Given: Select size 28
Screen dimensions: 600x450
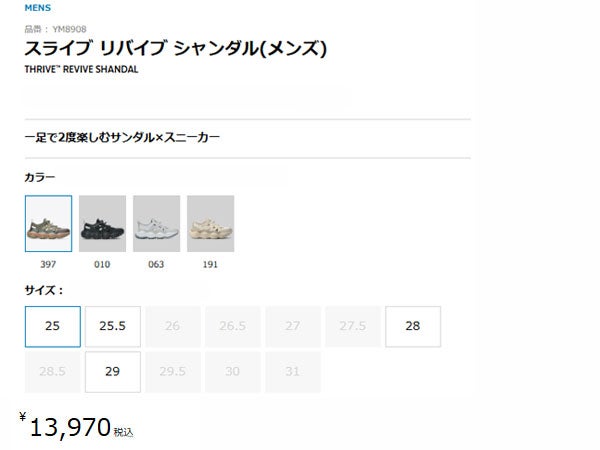Looking at the screenshot, I should click(412, 326).
